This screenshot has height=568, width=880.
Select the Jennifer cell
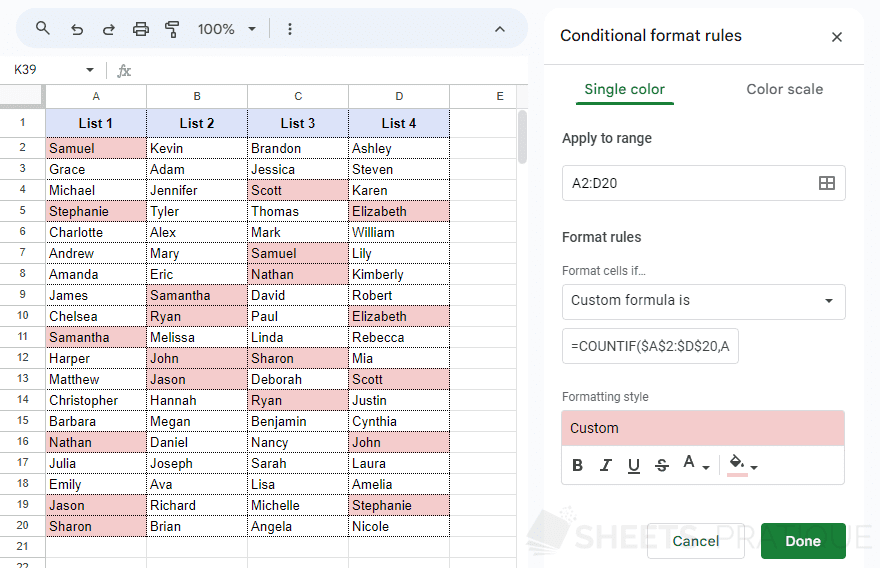coord(197,190)
